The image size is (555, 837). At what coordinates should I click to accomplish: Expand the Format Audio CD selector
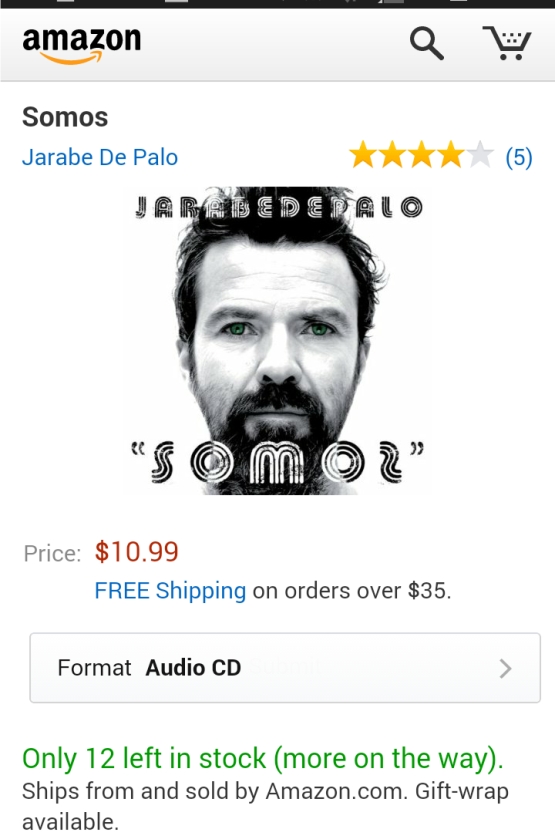click(285, 668)
